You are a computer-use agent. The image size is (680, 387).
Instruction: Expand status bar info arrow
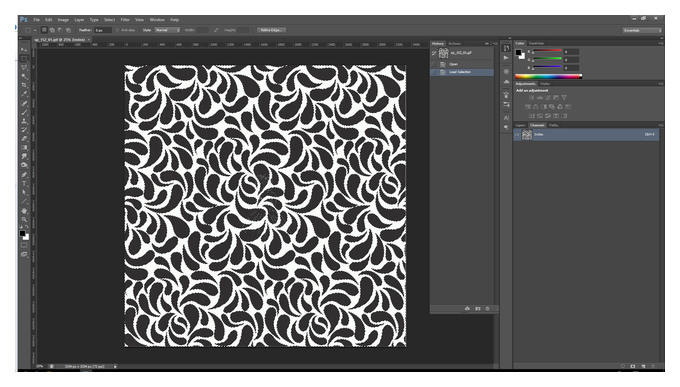click(x=115, y=367)
